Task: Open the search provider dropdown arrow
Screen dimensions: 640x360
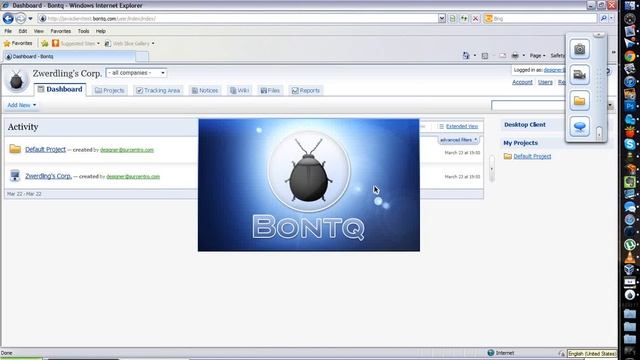Action: point(611,18)
